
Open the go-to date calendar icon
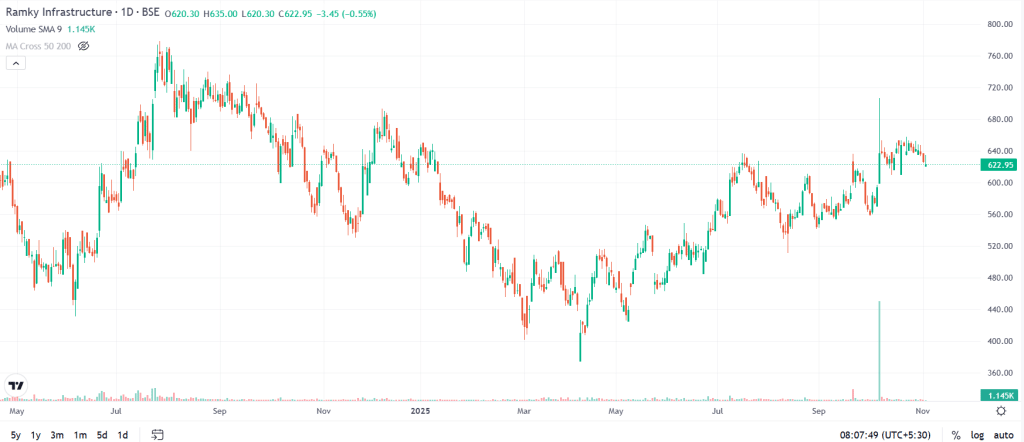coord(157,435)
